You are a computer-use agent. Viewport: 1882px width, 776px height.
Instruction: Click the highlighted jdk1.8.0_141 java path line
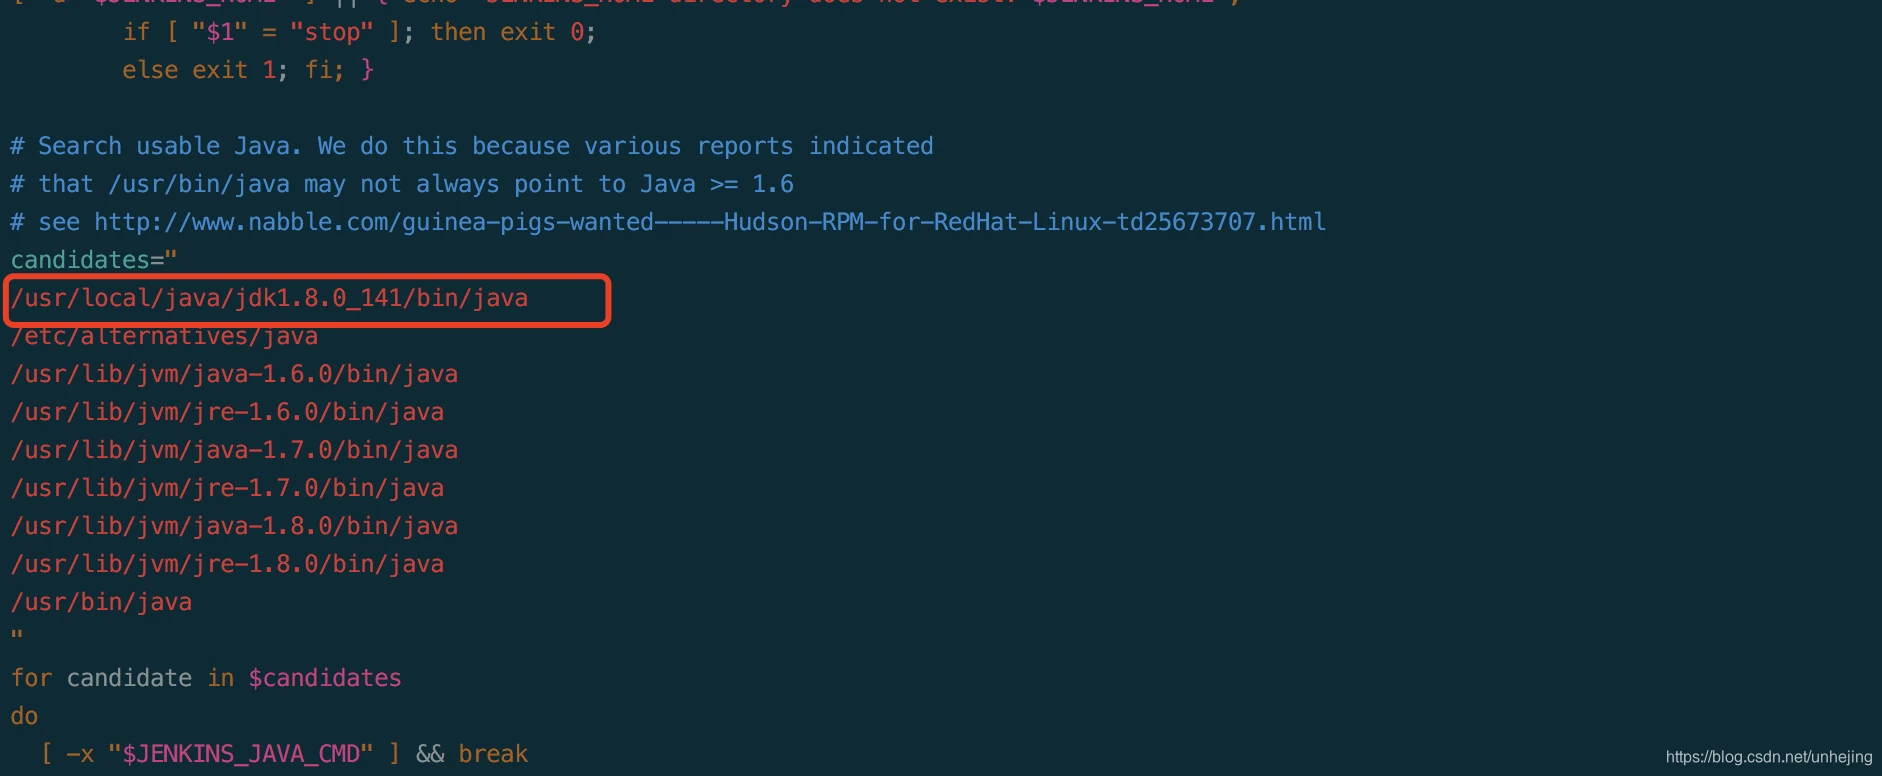point(269,298)
